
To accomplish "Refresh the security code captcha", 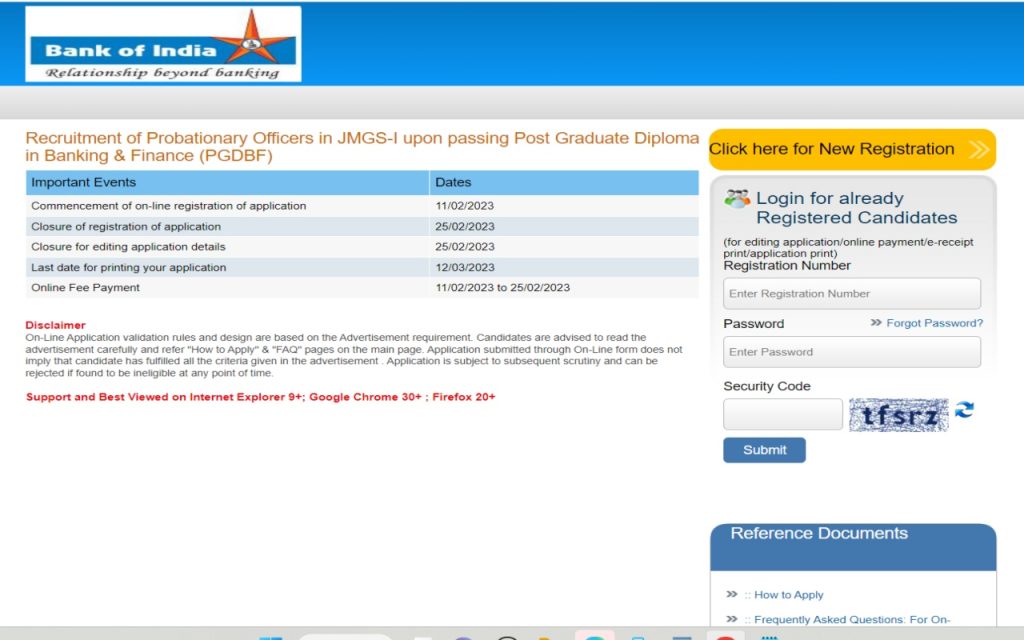I will pyautogui.click(x=964, y=410).
